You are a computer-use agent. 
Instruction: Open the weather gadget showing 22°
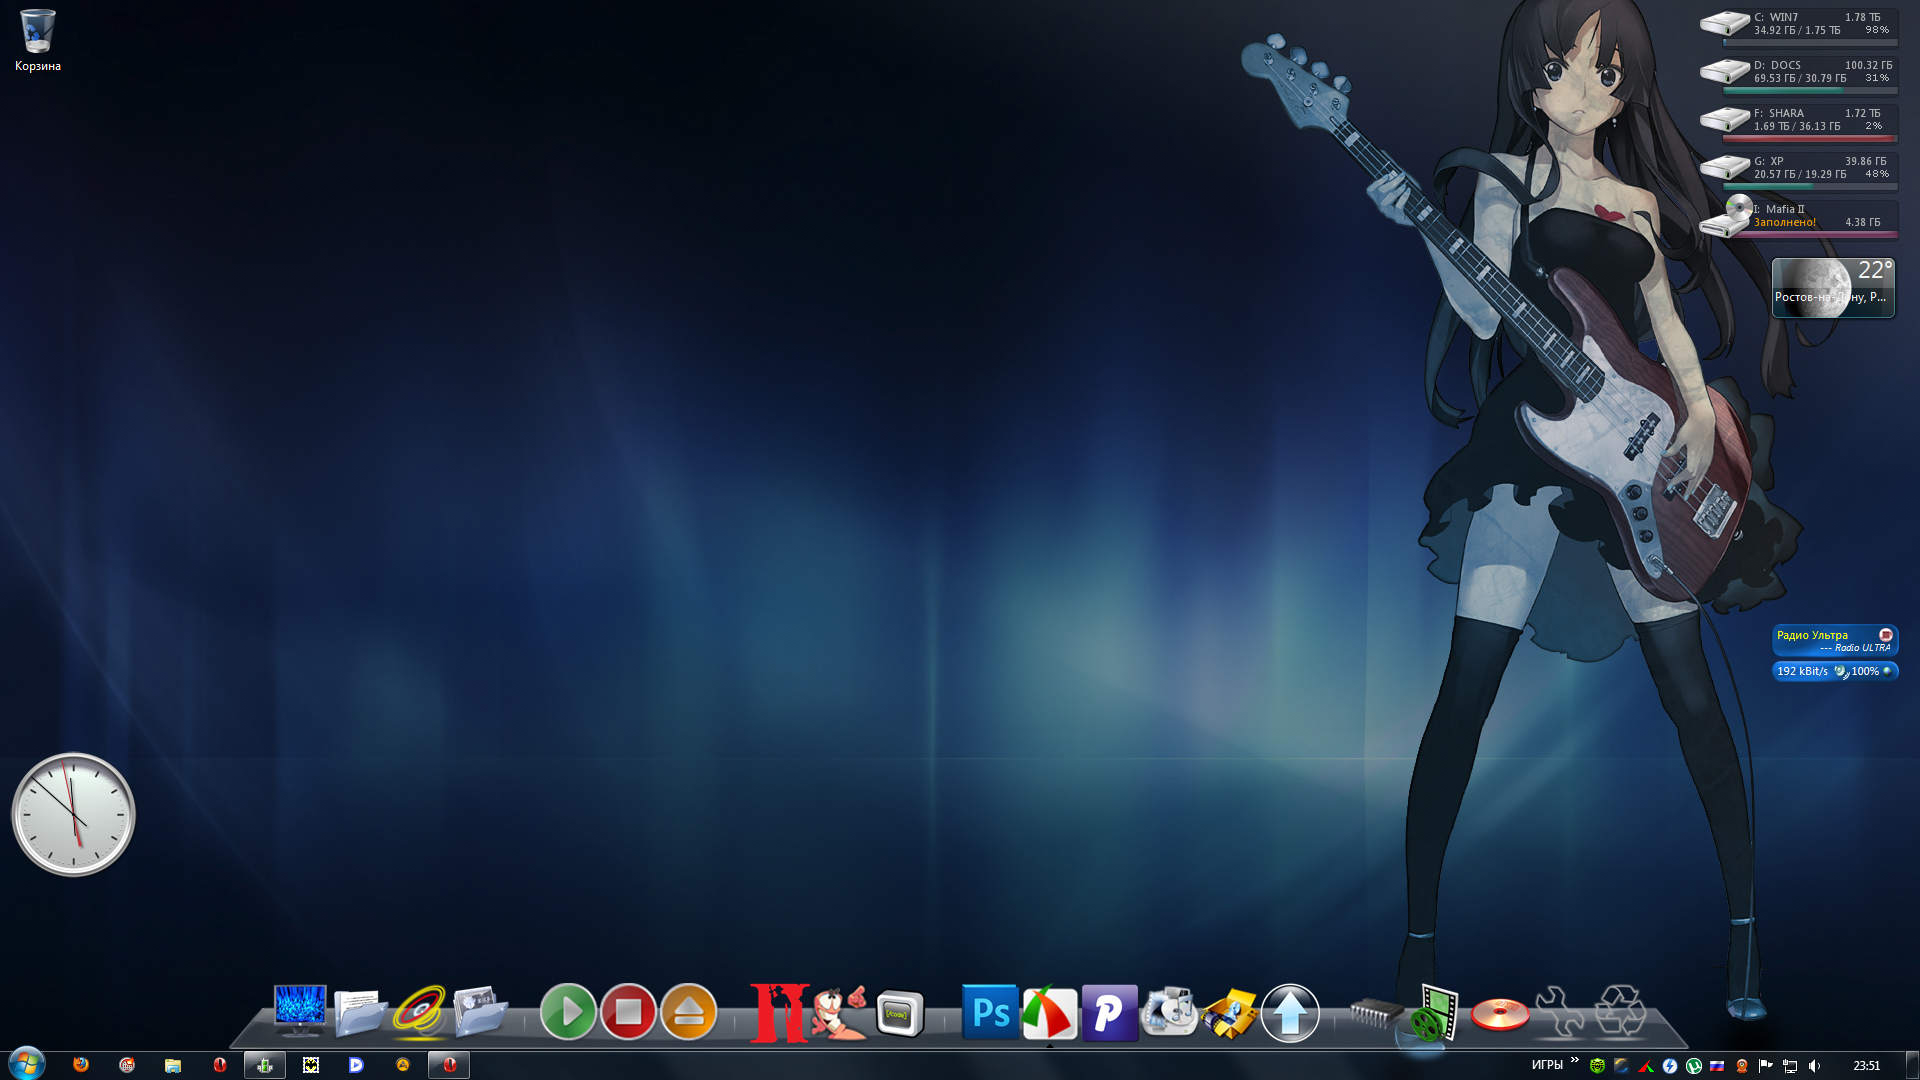coord(1833,287)
